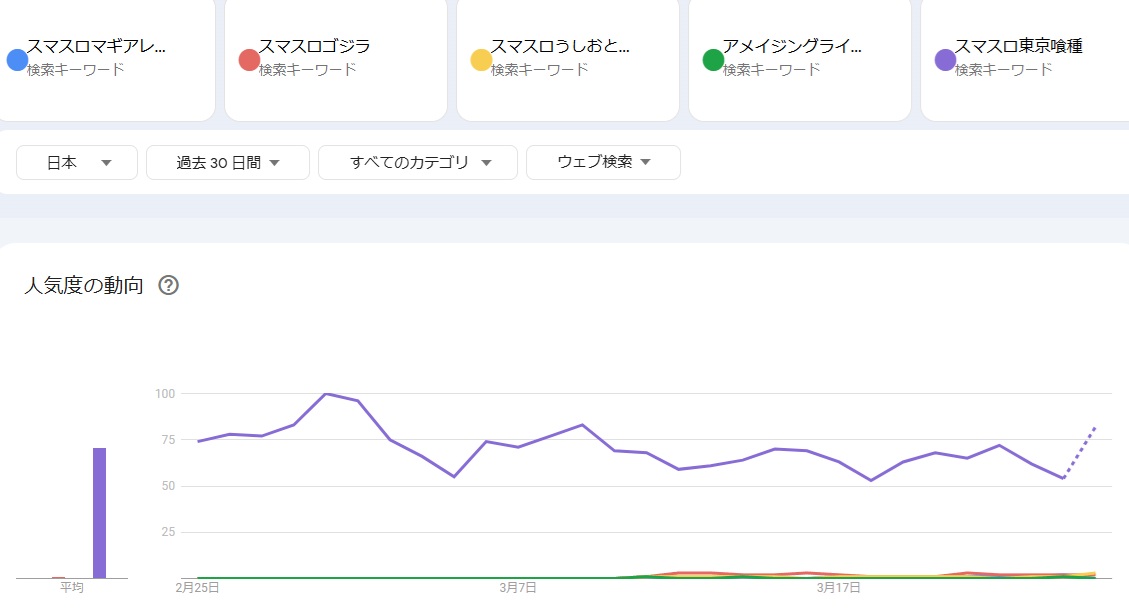Click the 3月17日 date label on axis

[x=838, y=588]
